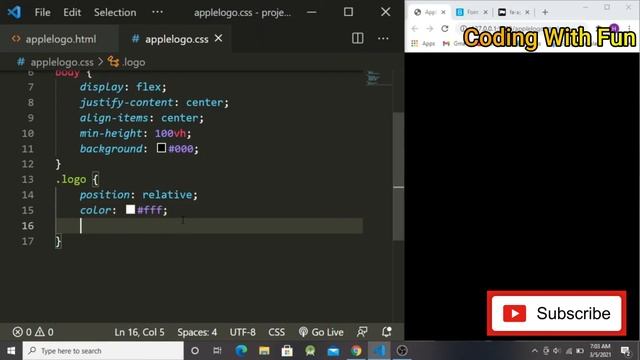Open Task View on the taskbar
640x360 pixels.
[x=217, y=351]
